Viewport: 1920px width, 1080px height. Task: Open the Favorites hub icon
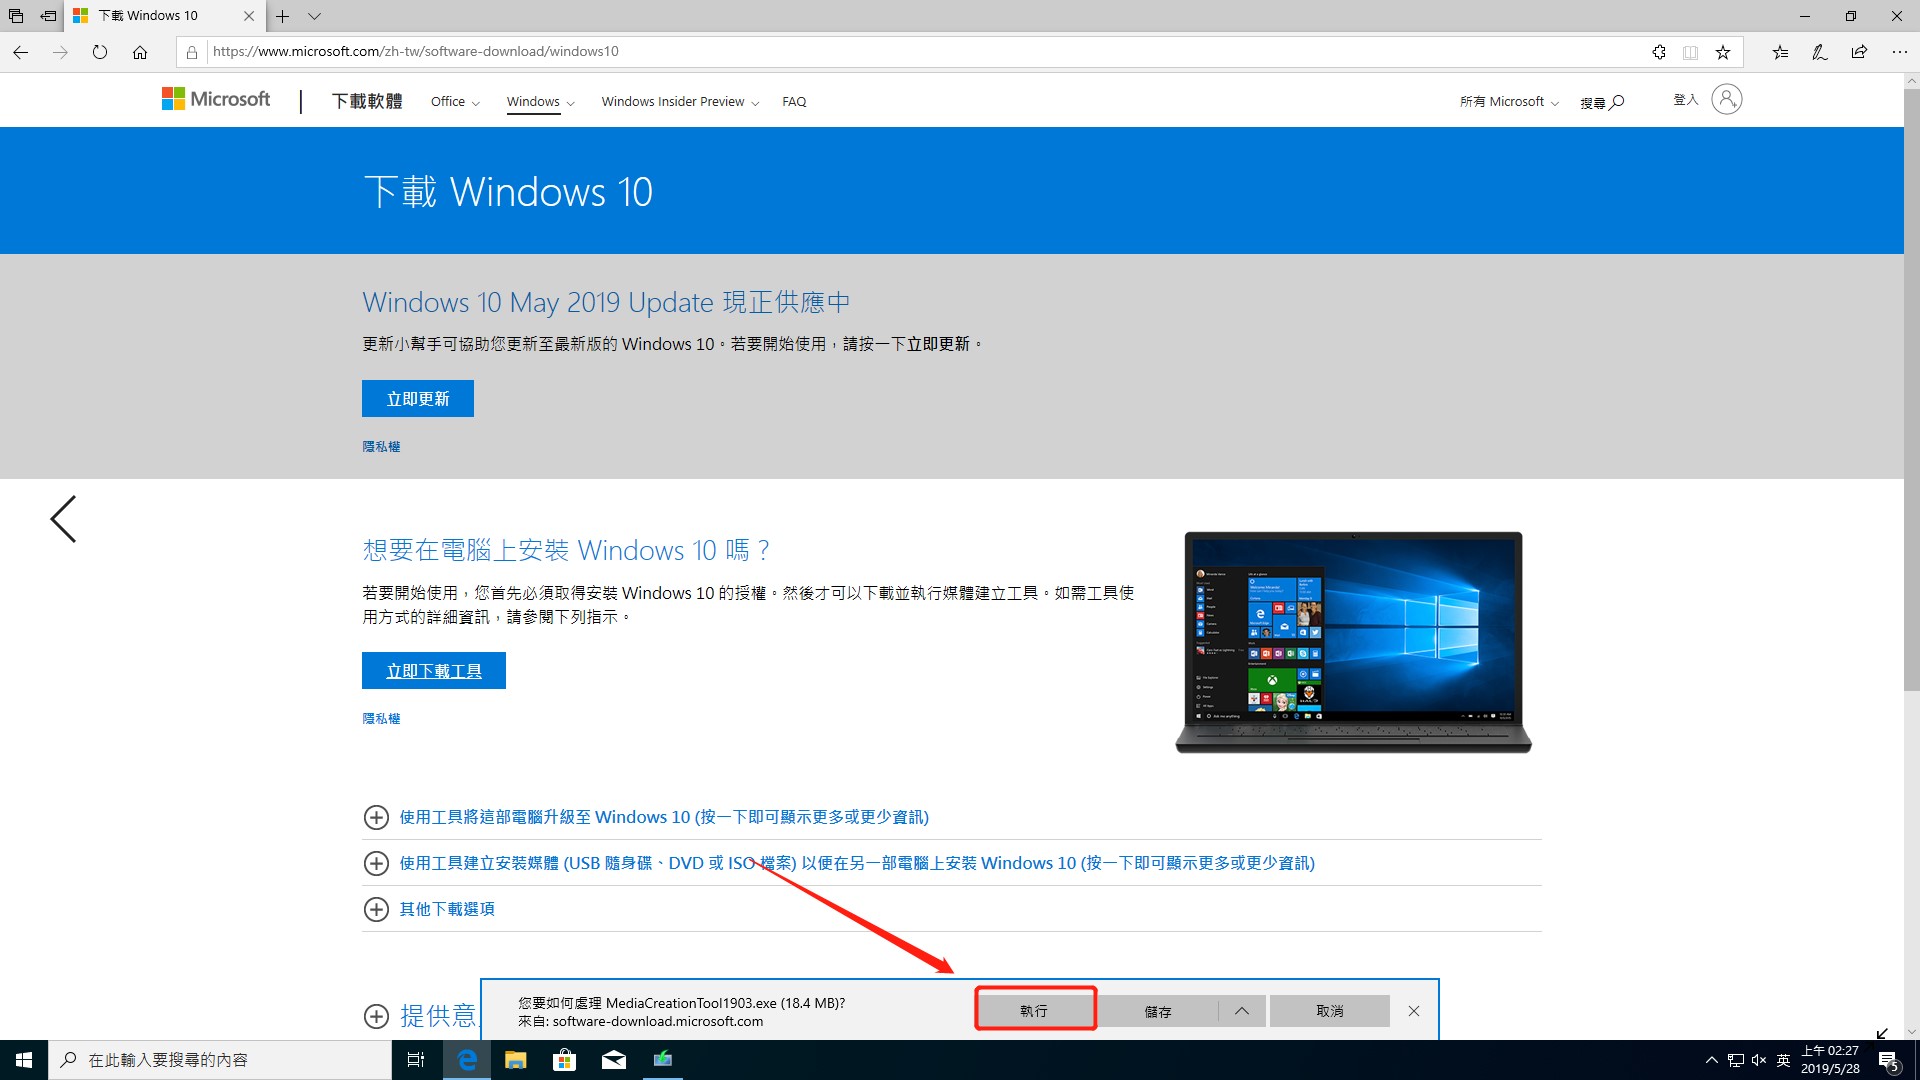(x=1780, y=52)
